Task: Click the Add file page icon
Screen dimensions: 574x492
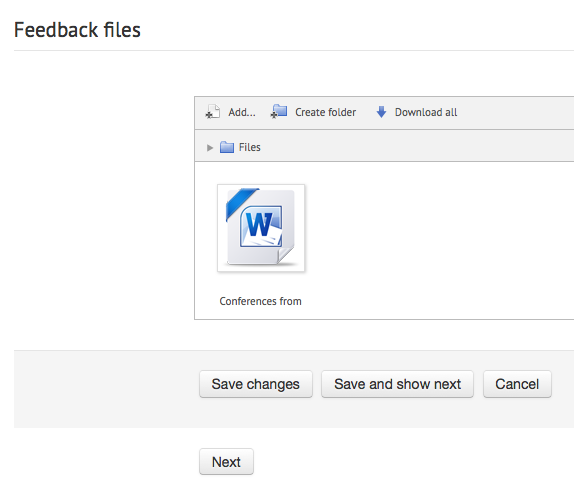Action: click(213, 112)
